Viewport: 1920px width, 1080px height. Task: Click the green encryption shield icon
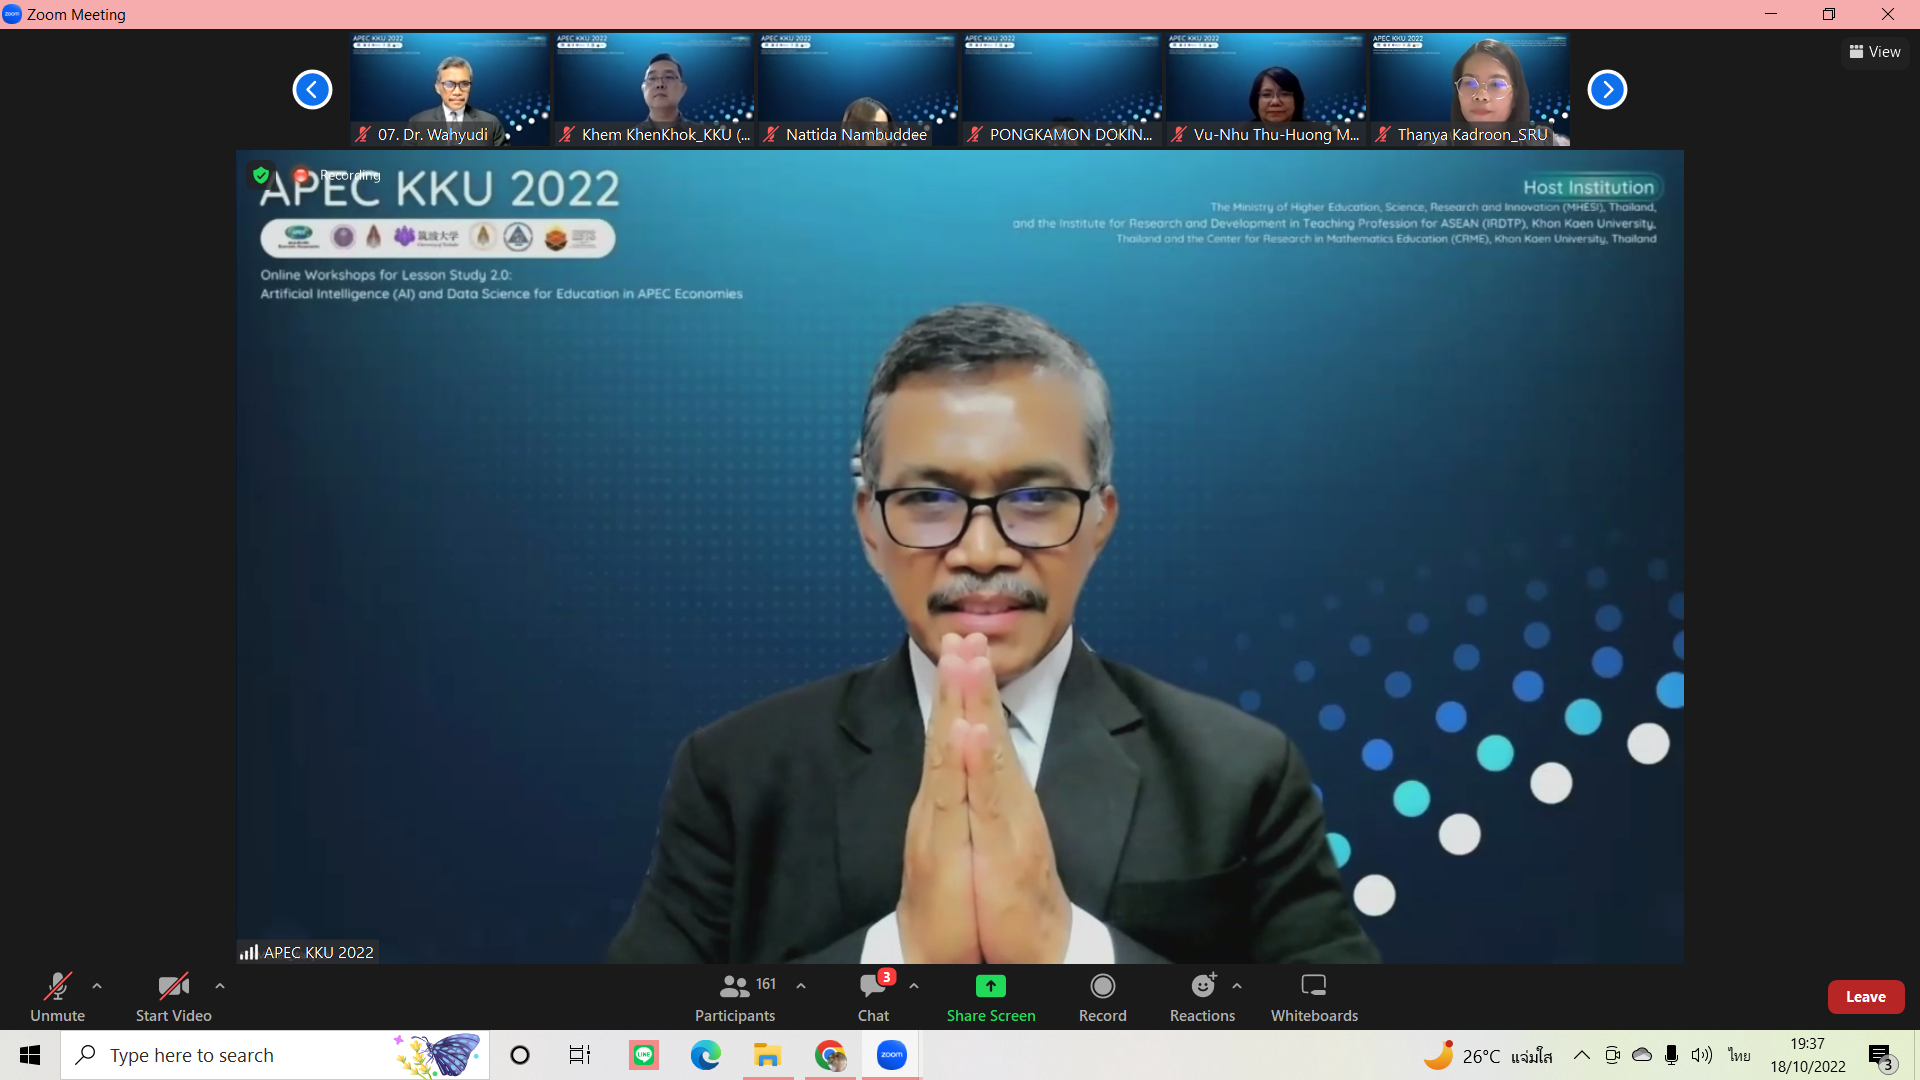[261, 176]
